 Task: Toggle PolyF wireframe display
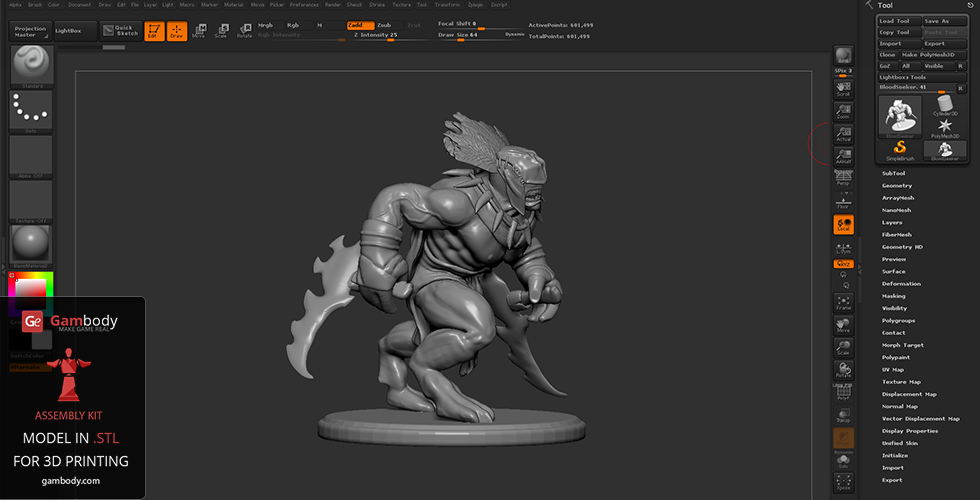pyautogui.click(x=844, y=394)
